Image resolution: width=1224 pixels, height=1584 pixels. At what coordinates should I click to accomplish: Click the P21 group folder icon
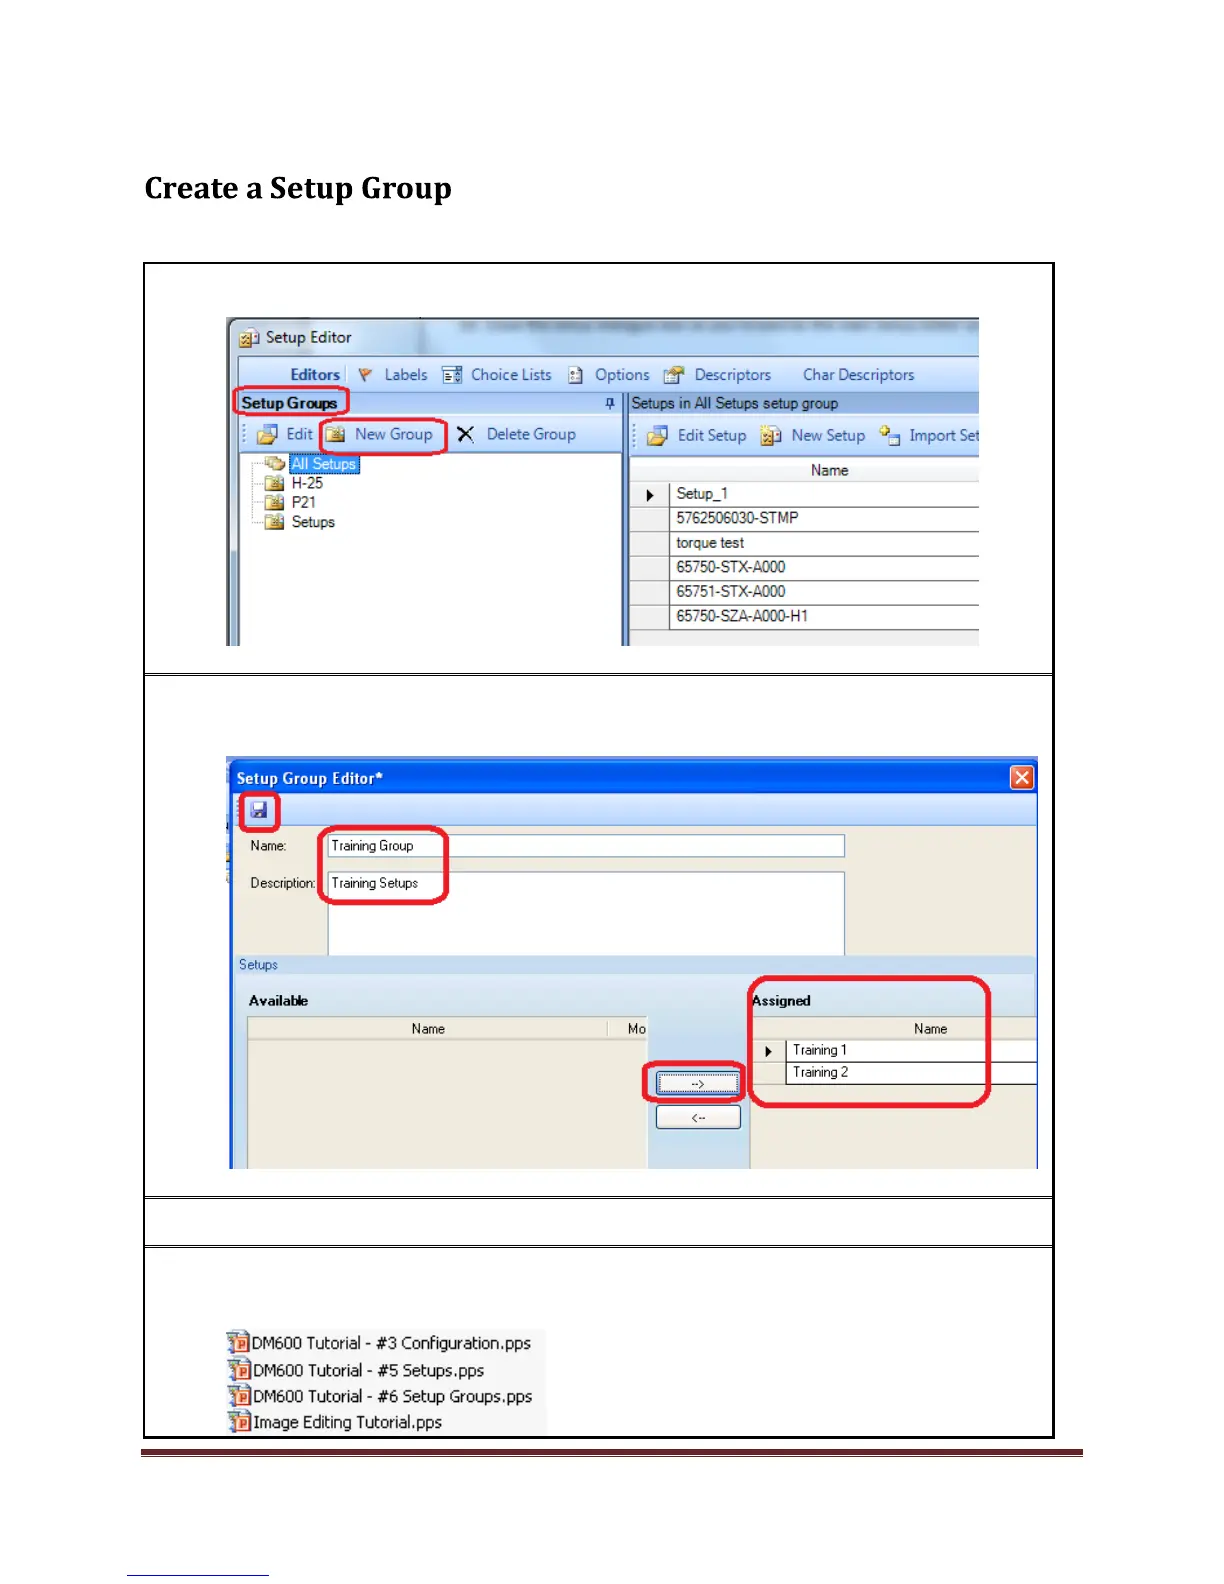[274, 503]
